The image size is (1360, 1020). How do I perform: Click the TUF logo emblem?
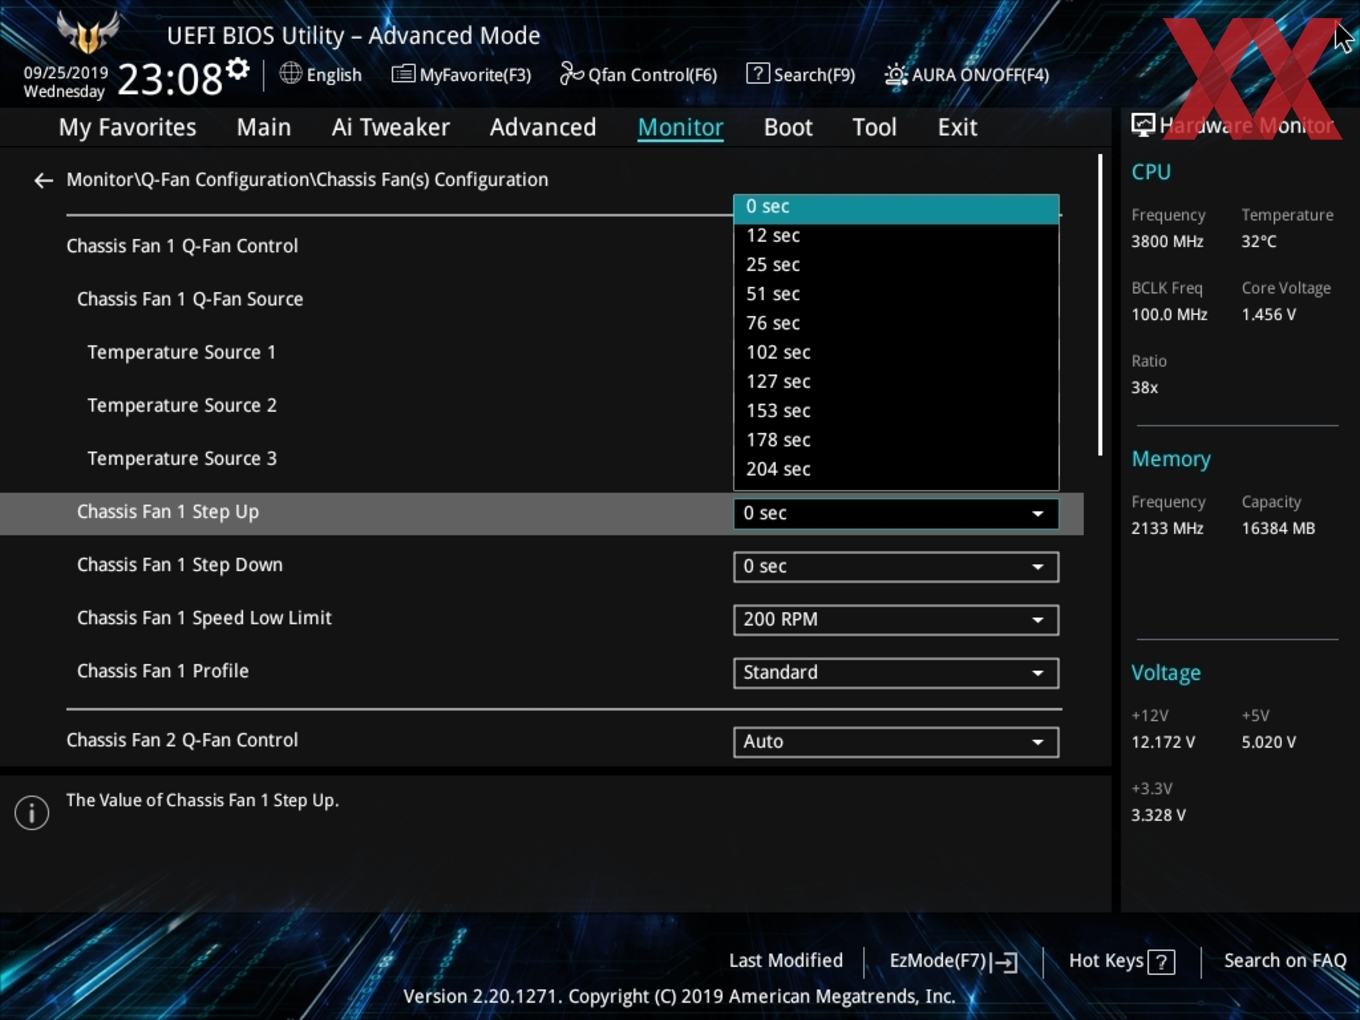[88, 33]
